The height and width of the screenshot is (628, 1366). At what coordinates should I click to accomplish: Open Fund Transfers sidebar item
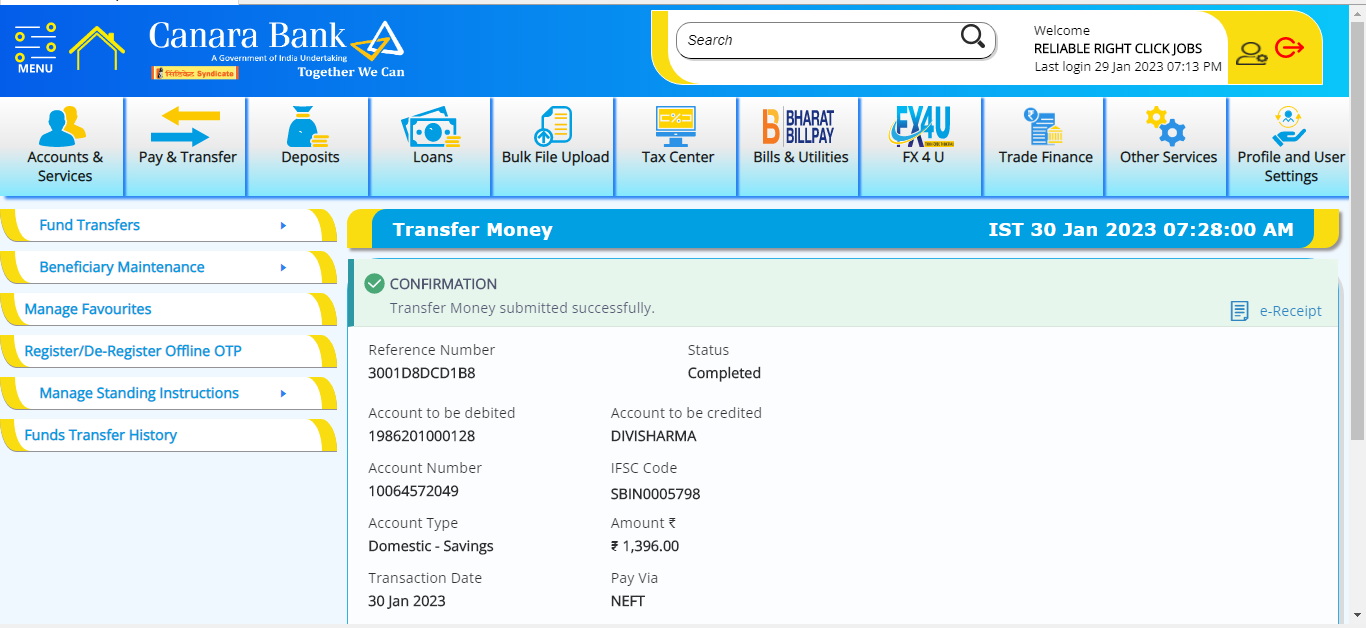(168, 225)
